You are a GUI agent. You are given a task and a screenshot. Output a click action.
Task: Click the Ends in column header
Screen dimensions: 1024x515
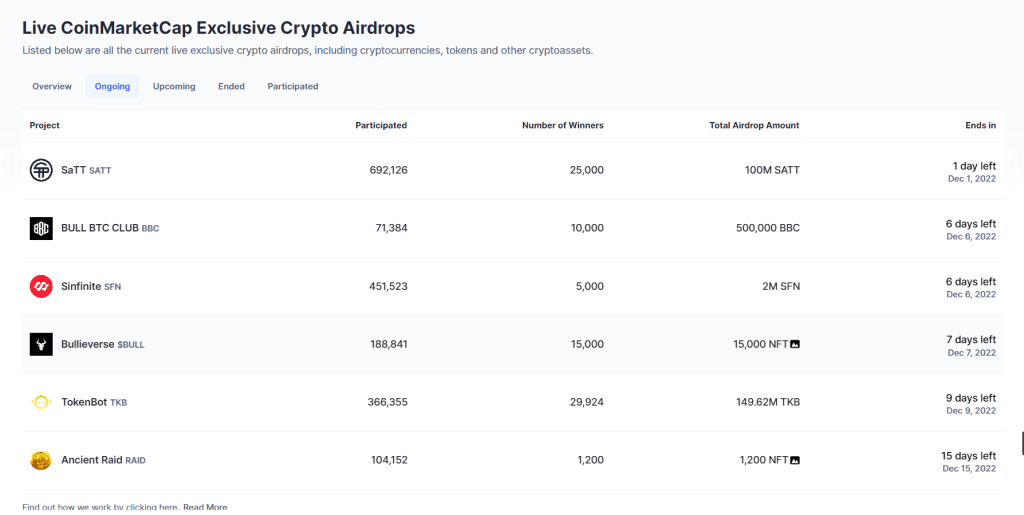point(980,125)
